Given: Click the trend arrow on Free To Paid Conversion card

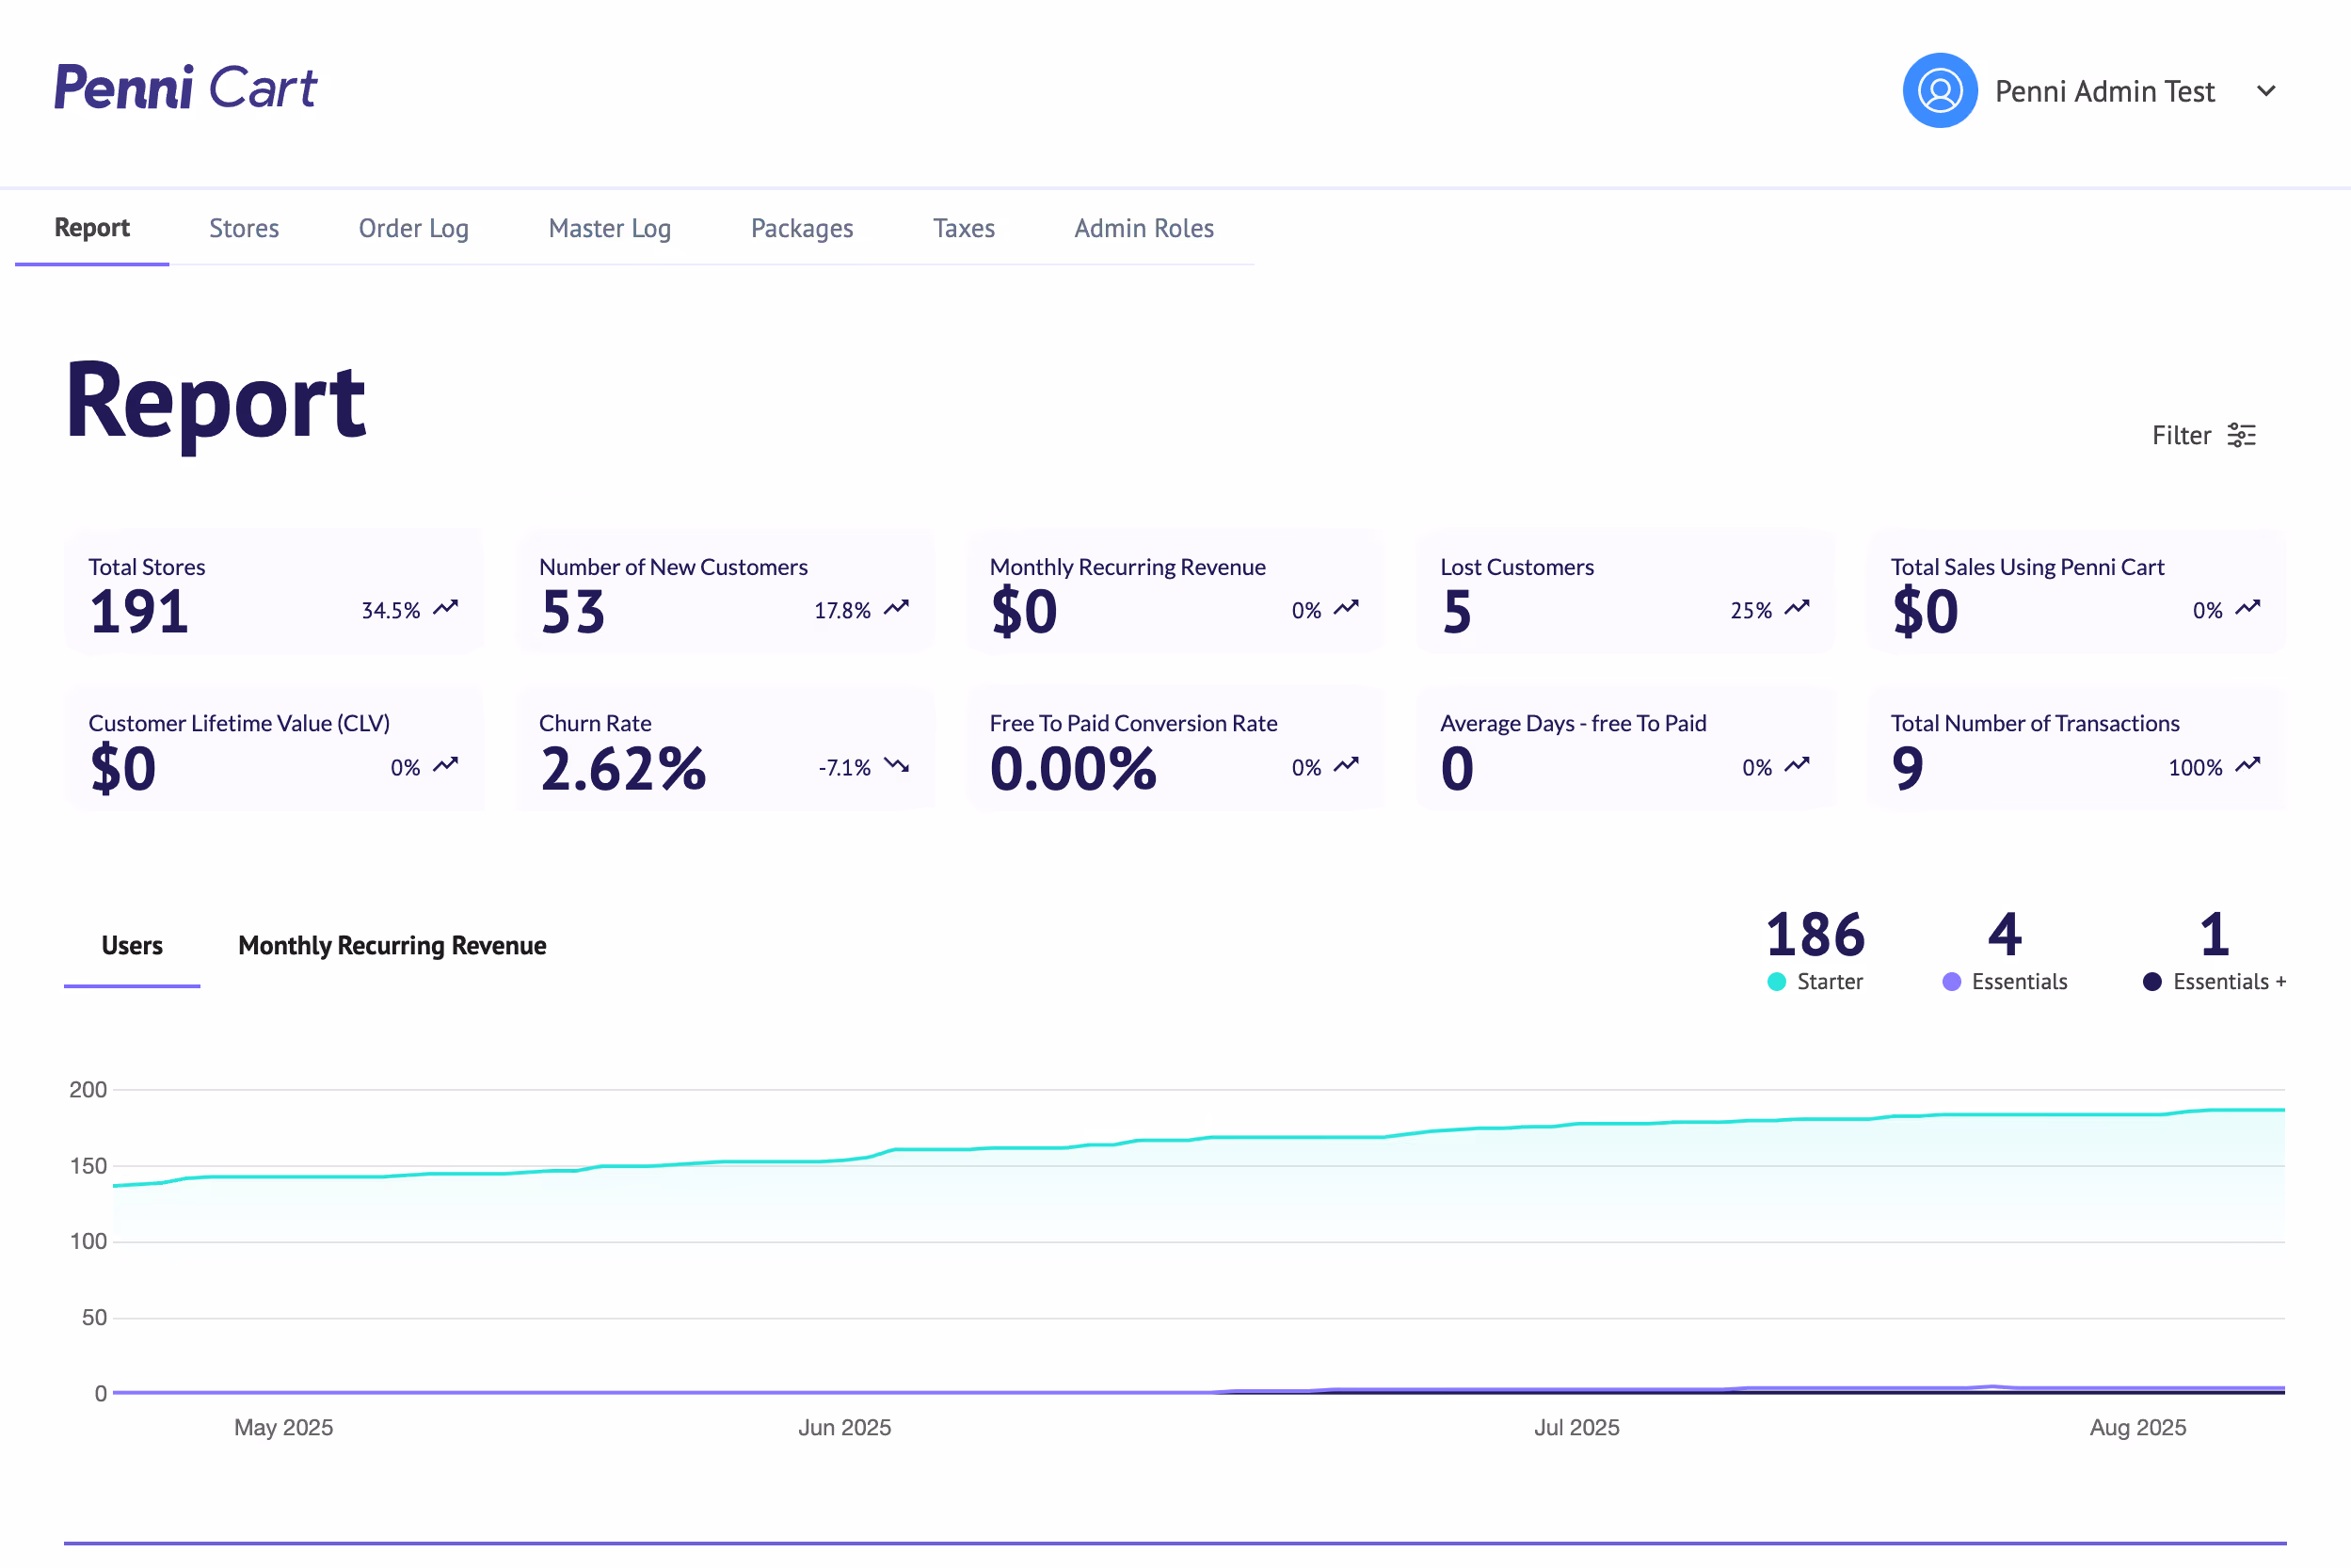Looking at the screenshot, I should coord(1347,765).
